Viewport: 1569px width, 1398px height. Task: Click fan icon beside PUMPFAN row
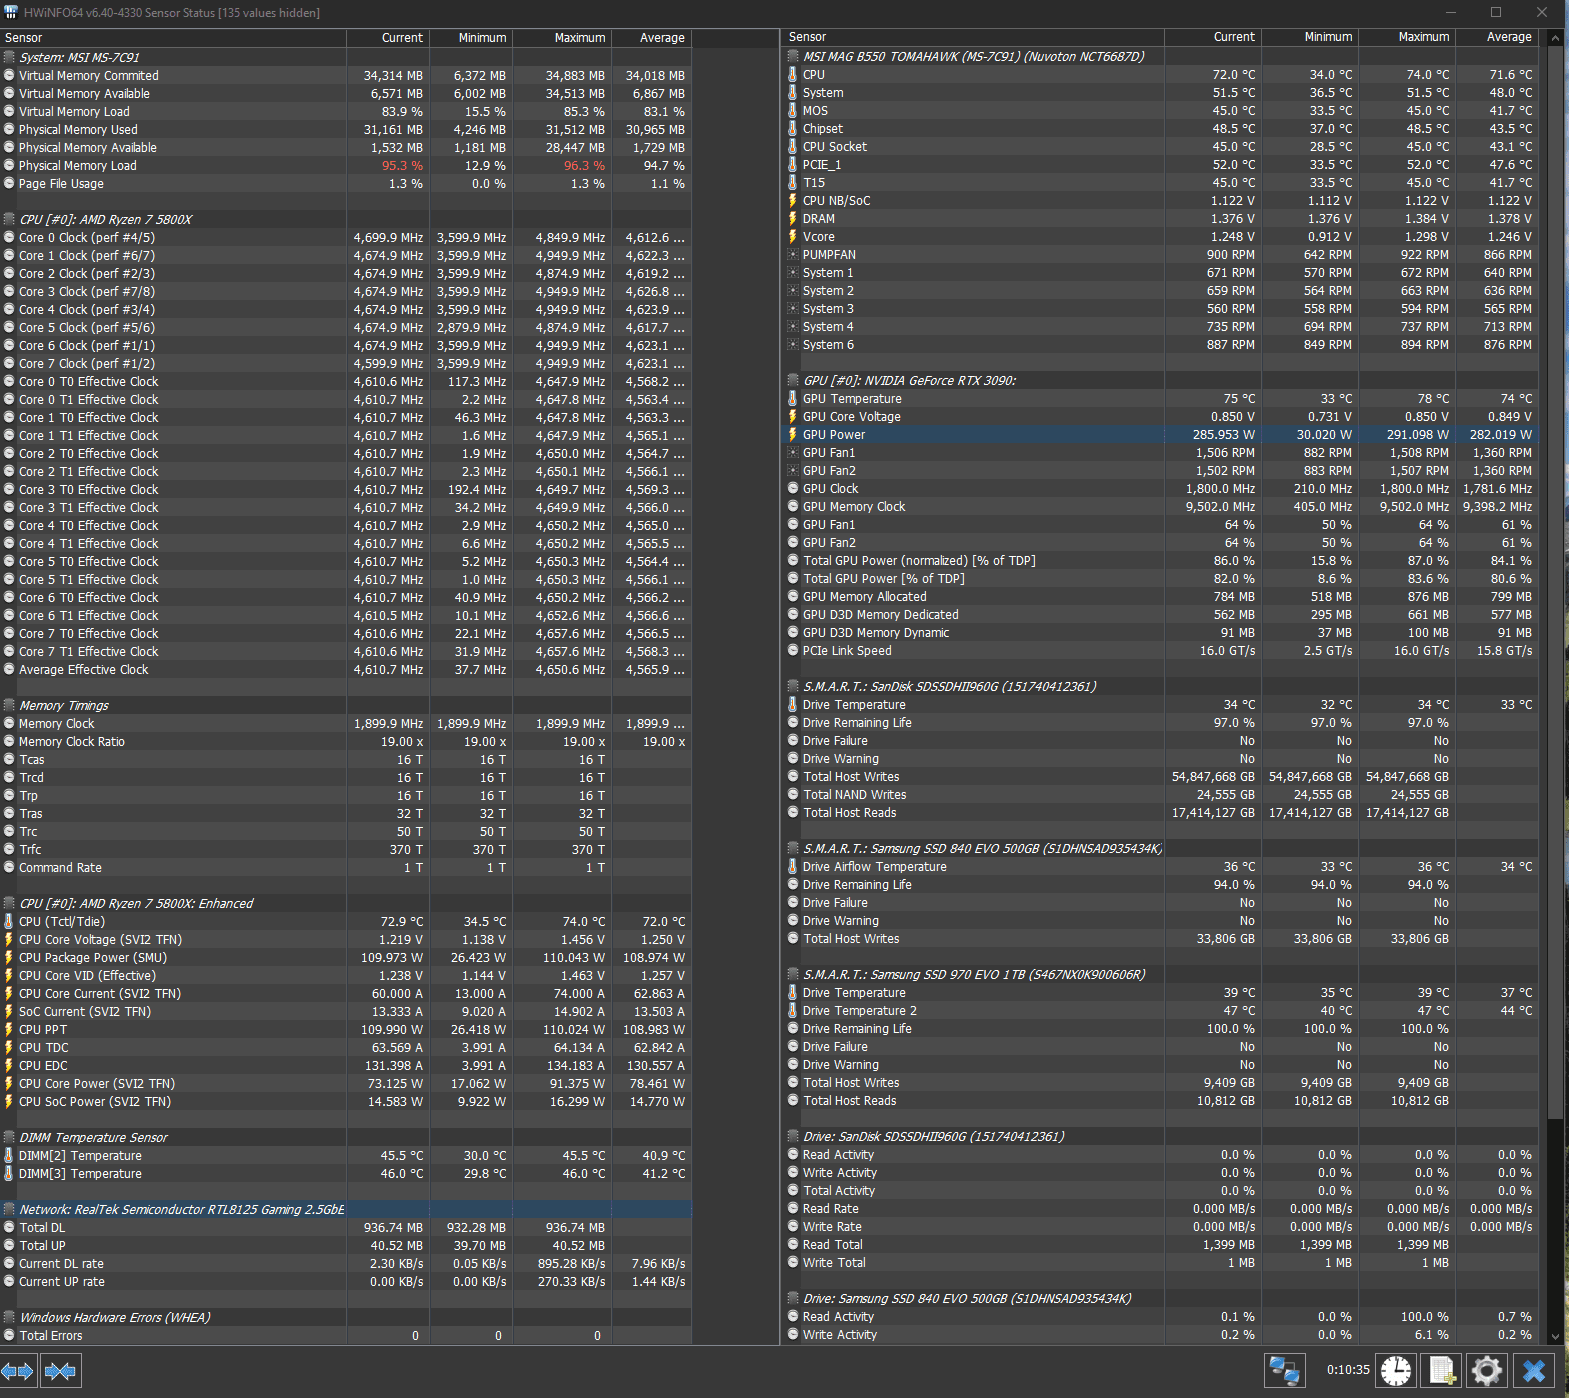793,254
